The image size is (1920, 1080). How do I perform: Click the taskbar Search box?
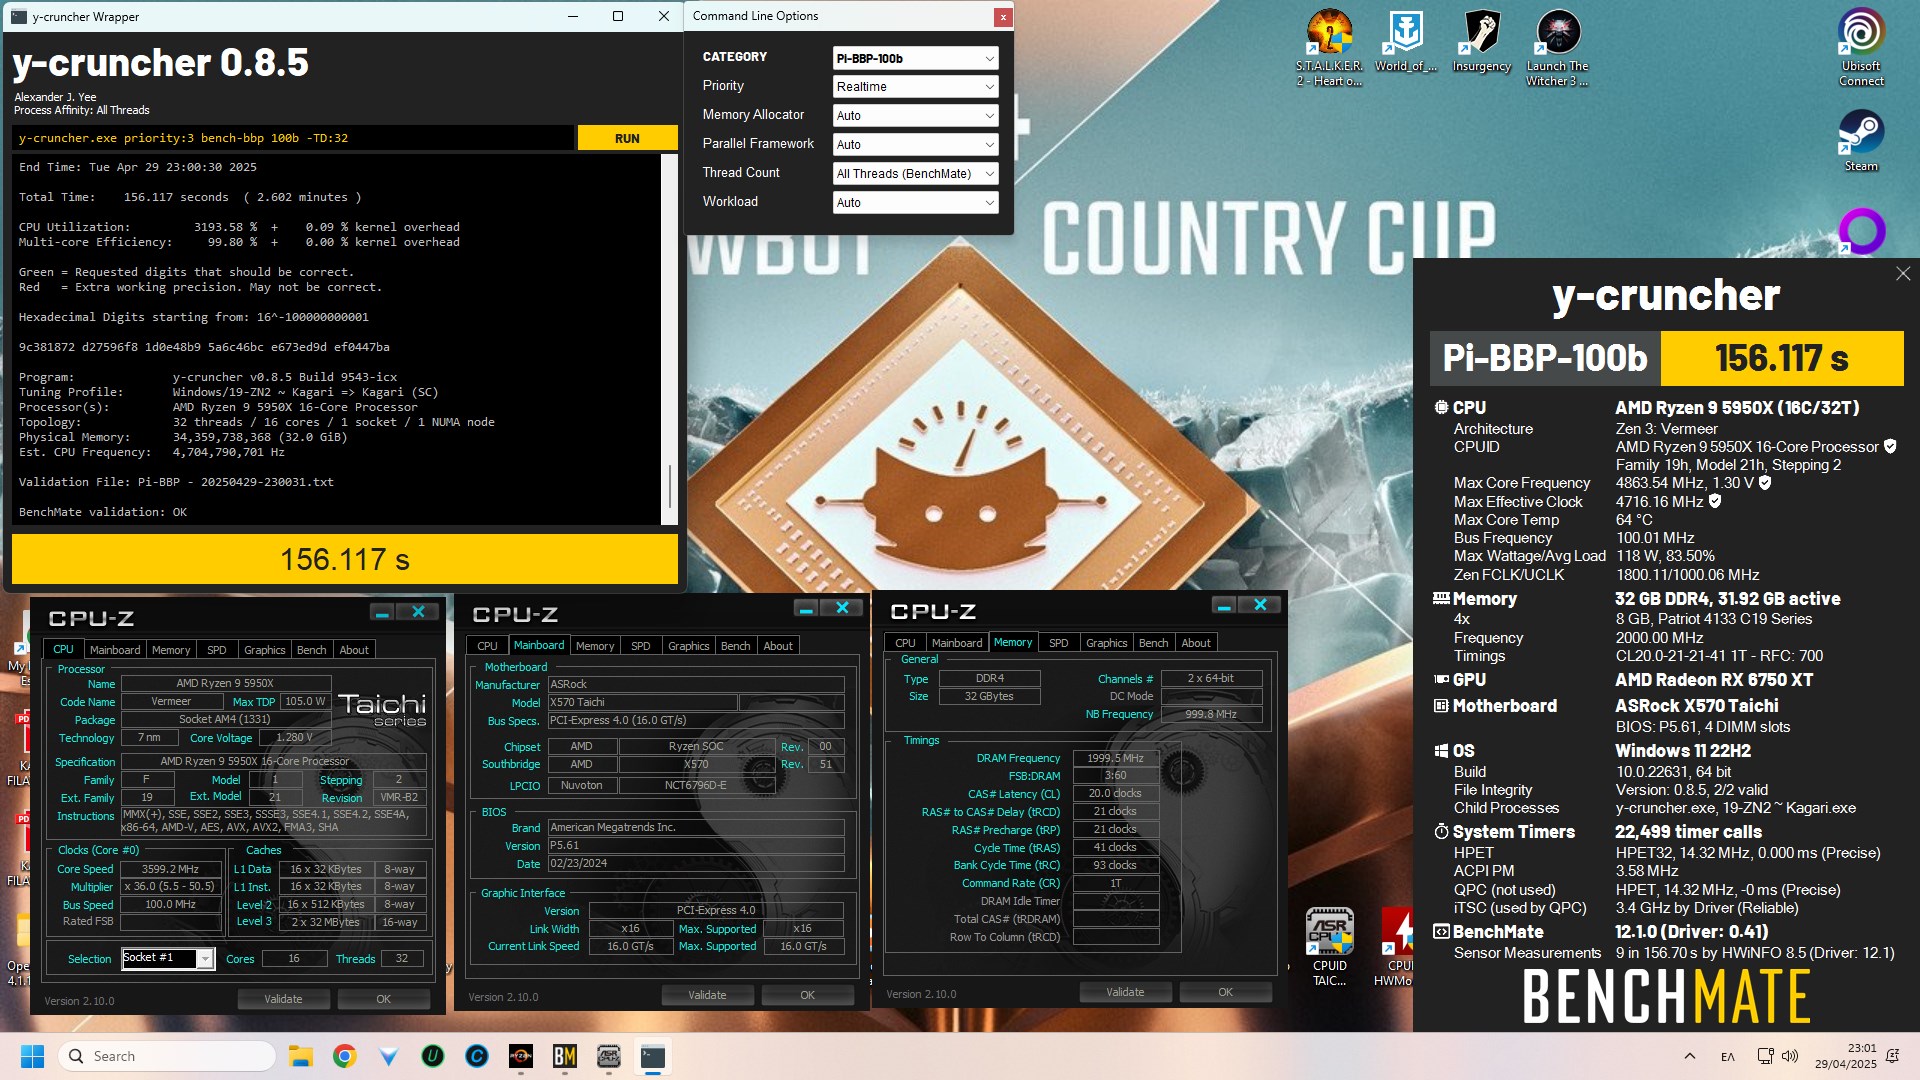[x=168, y=1056]
